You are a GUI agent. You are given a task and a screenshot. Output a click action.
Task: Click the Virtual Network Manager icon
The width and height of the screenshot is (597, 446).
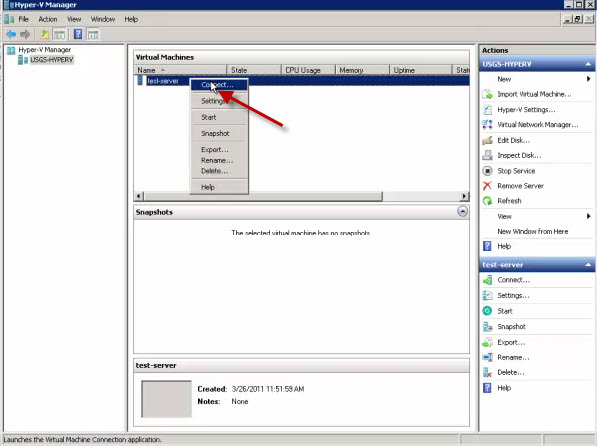[487, 125]
